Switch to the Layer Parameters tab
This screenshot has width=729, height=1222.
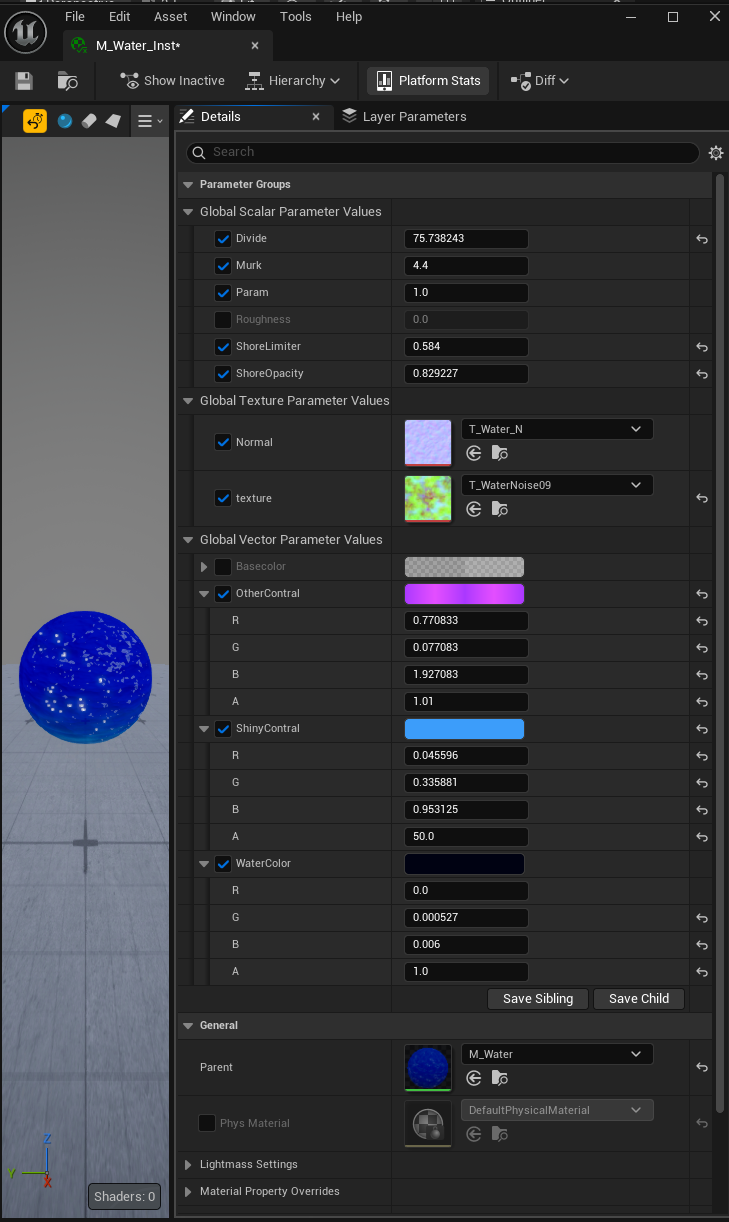404,117
